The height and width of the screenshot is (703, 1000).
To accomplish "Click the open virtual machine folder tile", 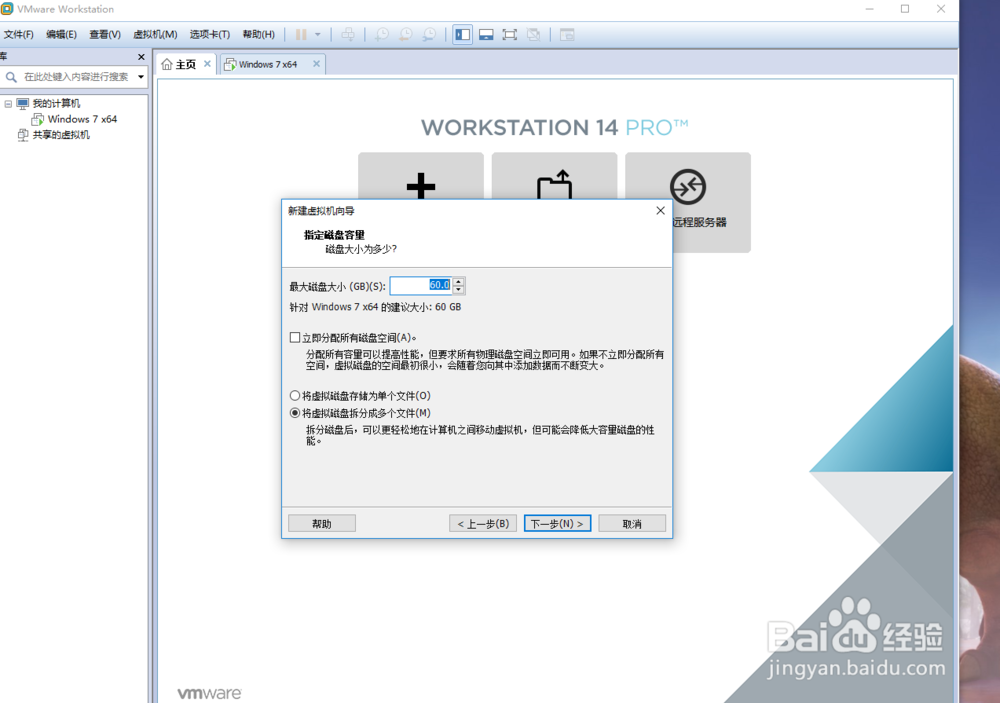I will pyautogui.click(x=554, y=184).
